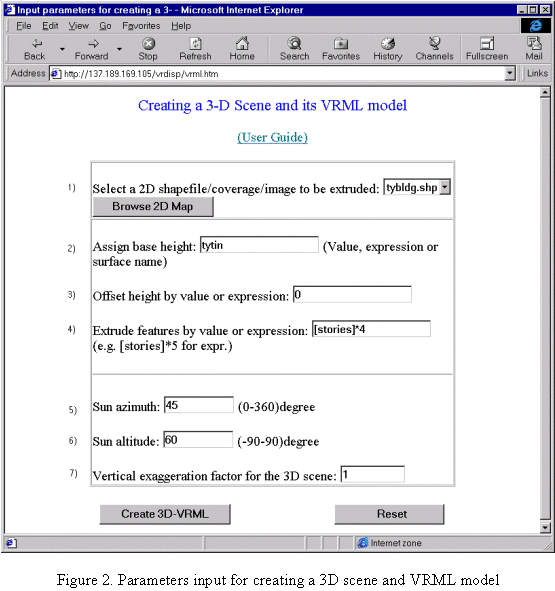555x591 pixels.
Task: Open the View menu
Action: click(78, 26)
